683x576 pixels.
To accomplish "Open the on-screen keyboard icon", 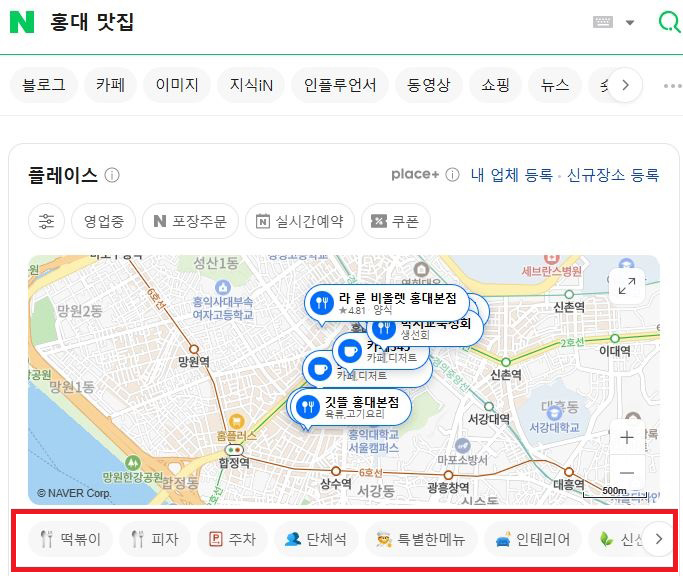I will pyautogui.click(x=602, y=22).
